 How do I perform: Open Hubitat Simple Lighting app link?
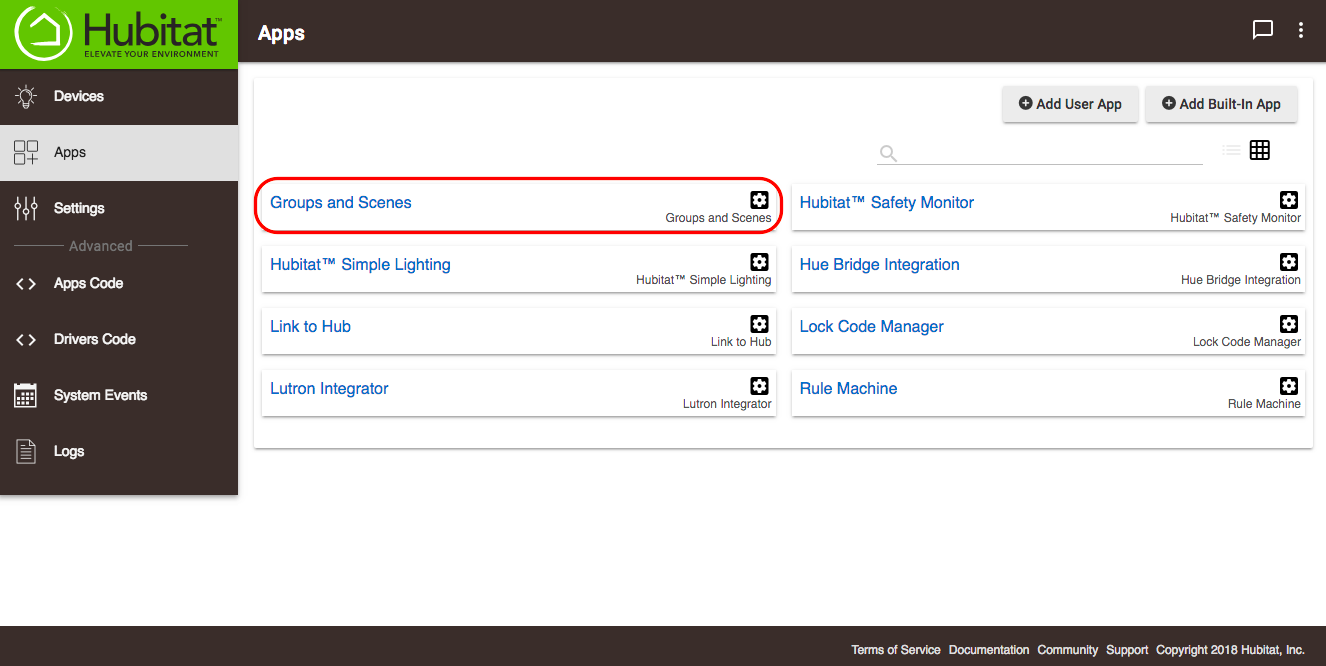pyautogui.click(x=360, y=265)
